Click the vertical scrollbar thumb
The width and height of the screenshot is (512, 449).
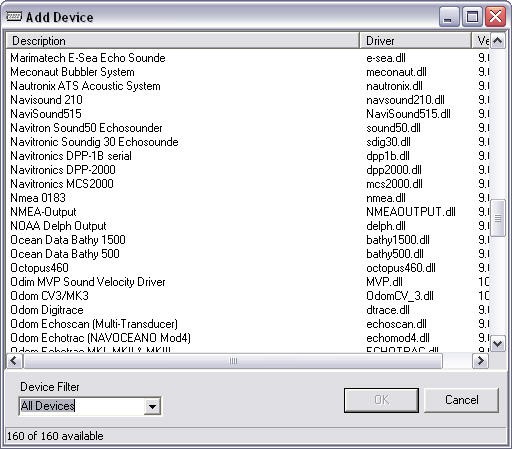[498, 218]
